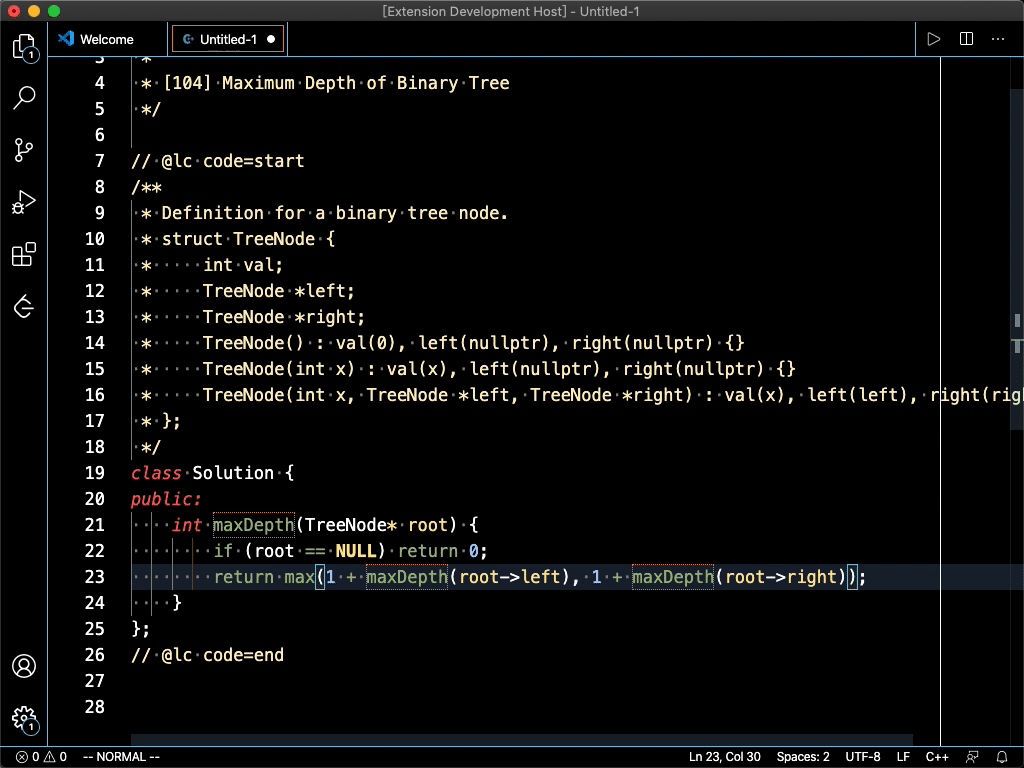The width and height of the screenshot is (1024, 768).
Task: Click 'public:' access specifier
Action: click(x=166, y=499)
